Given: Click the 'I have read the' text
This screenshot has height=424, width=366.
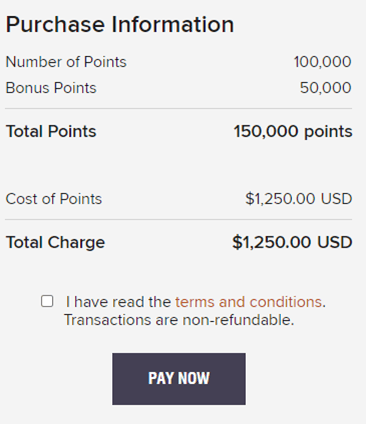Looking at the screenshot, I should click(118, 302).
